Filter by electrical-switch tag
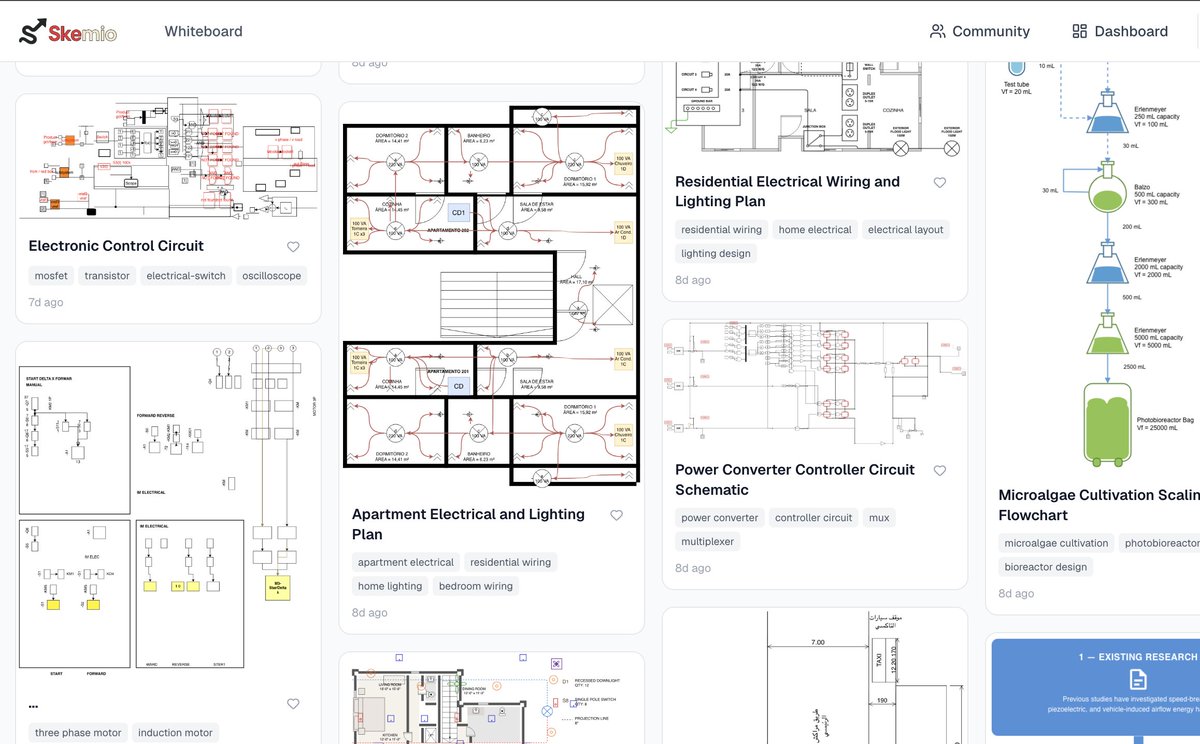Image resolution: width=1200 pixels, height=744 pixels. 186,276
